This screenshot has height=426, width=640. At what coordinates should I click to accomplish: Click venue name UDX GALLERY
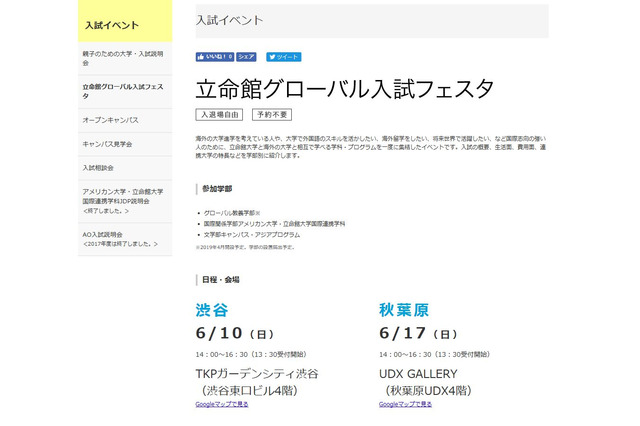coord(418,374)
